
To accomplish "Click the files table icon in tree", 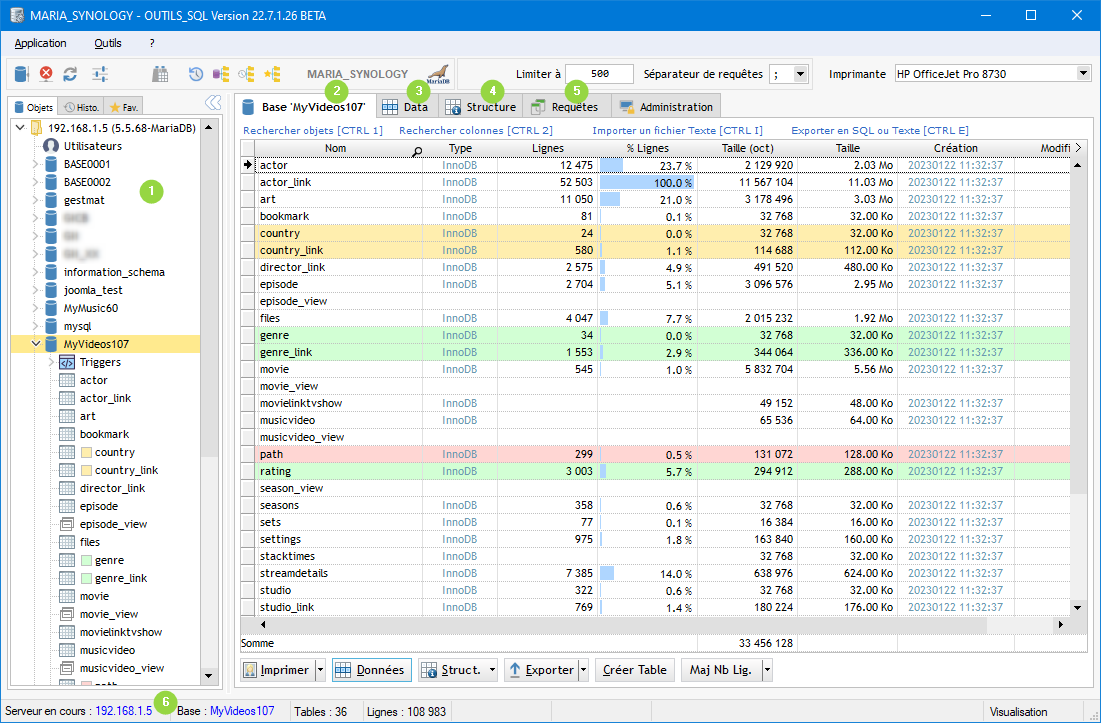I will pos(67,542).
